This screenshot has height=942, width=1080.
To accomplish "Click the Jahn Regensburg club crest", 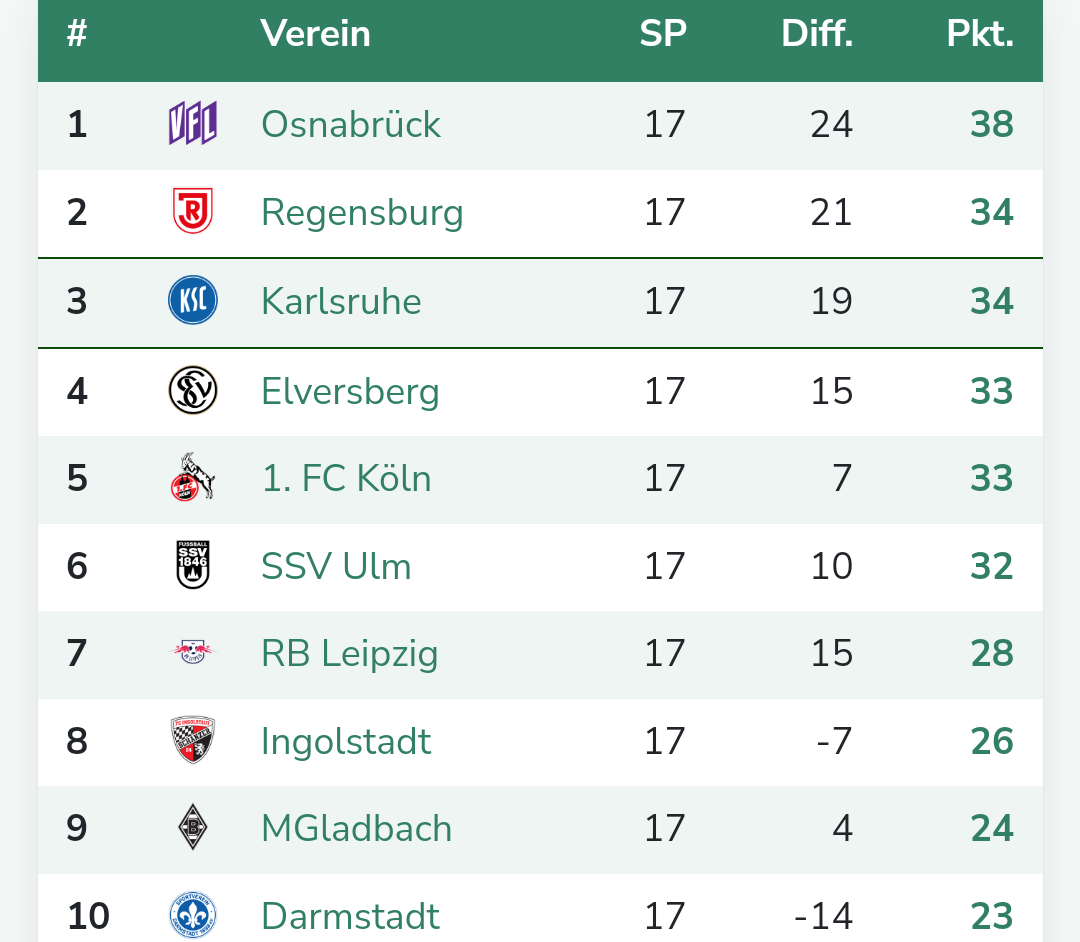I will [193, 212].
